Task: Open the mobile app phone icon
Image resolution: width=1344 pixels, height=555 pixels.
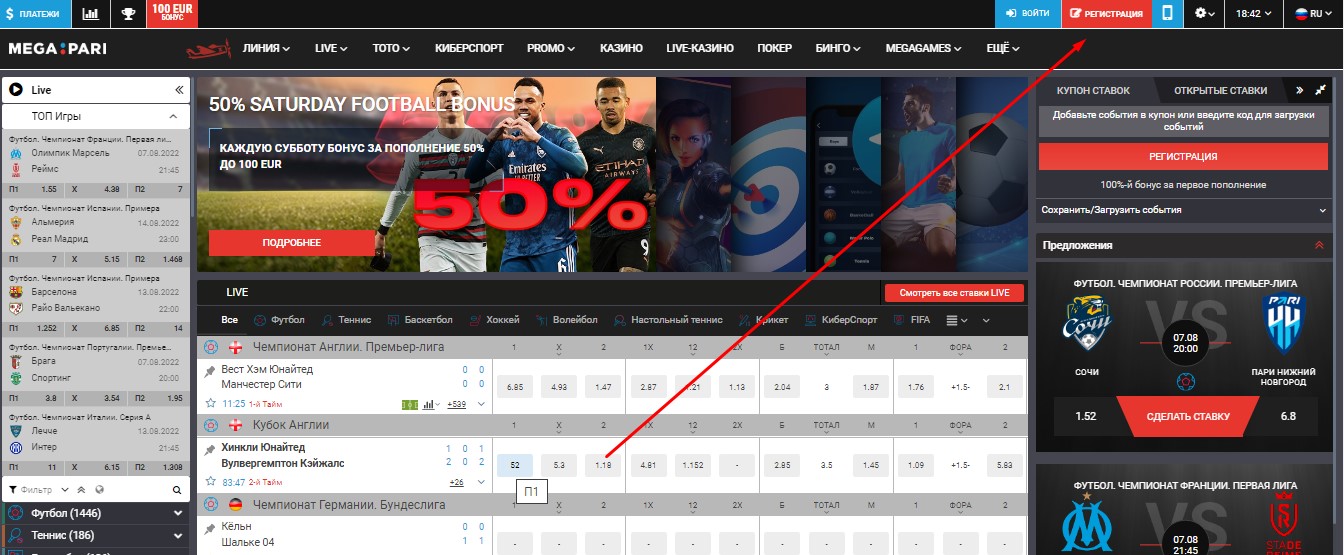Action: click(1166, 14)
